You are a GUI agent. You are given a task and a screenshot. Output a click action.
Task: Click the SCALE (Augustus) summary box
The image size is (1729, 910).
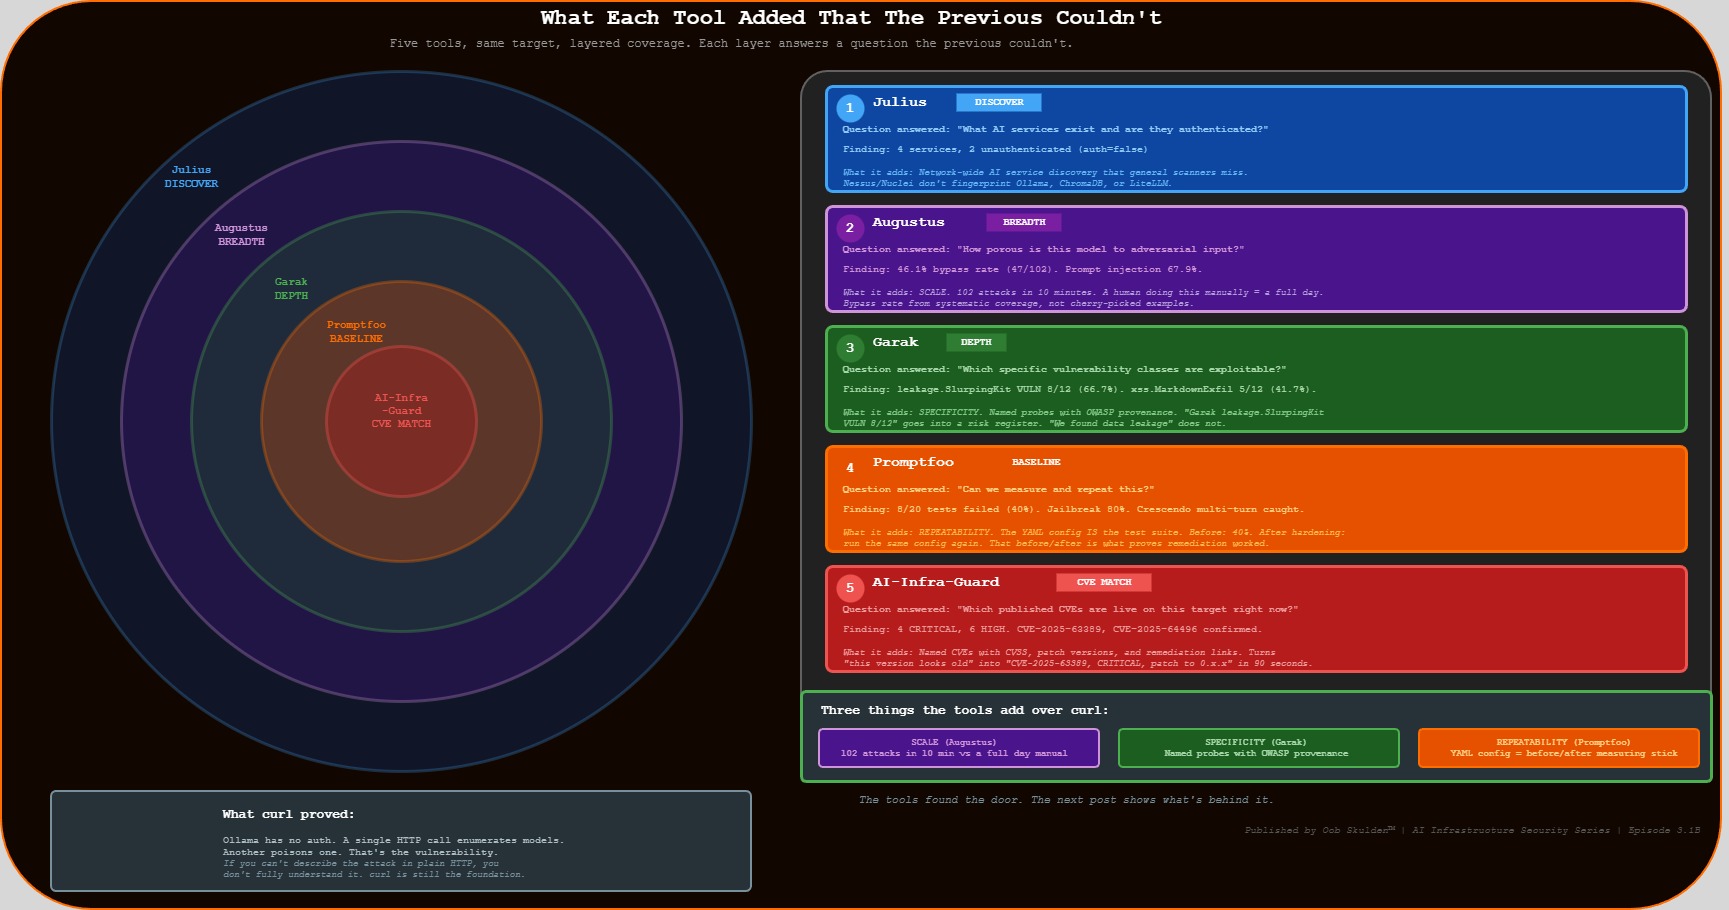click(x=958, y=748)
